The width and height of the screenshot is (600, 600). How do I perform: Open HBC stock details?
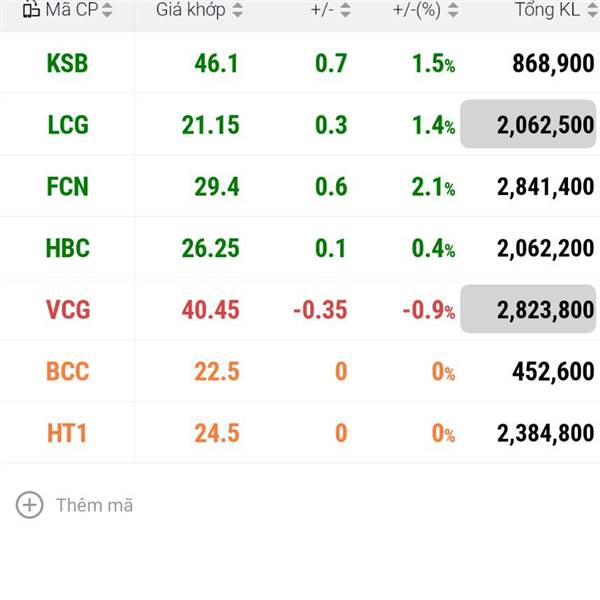(67, 248)
